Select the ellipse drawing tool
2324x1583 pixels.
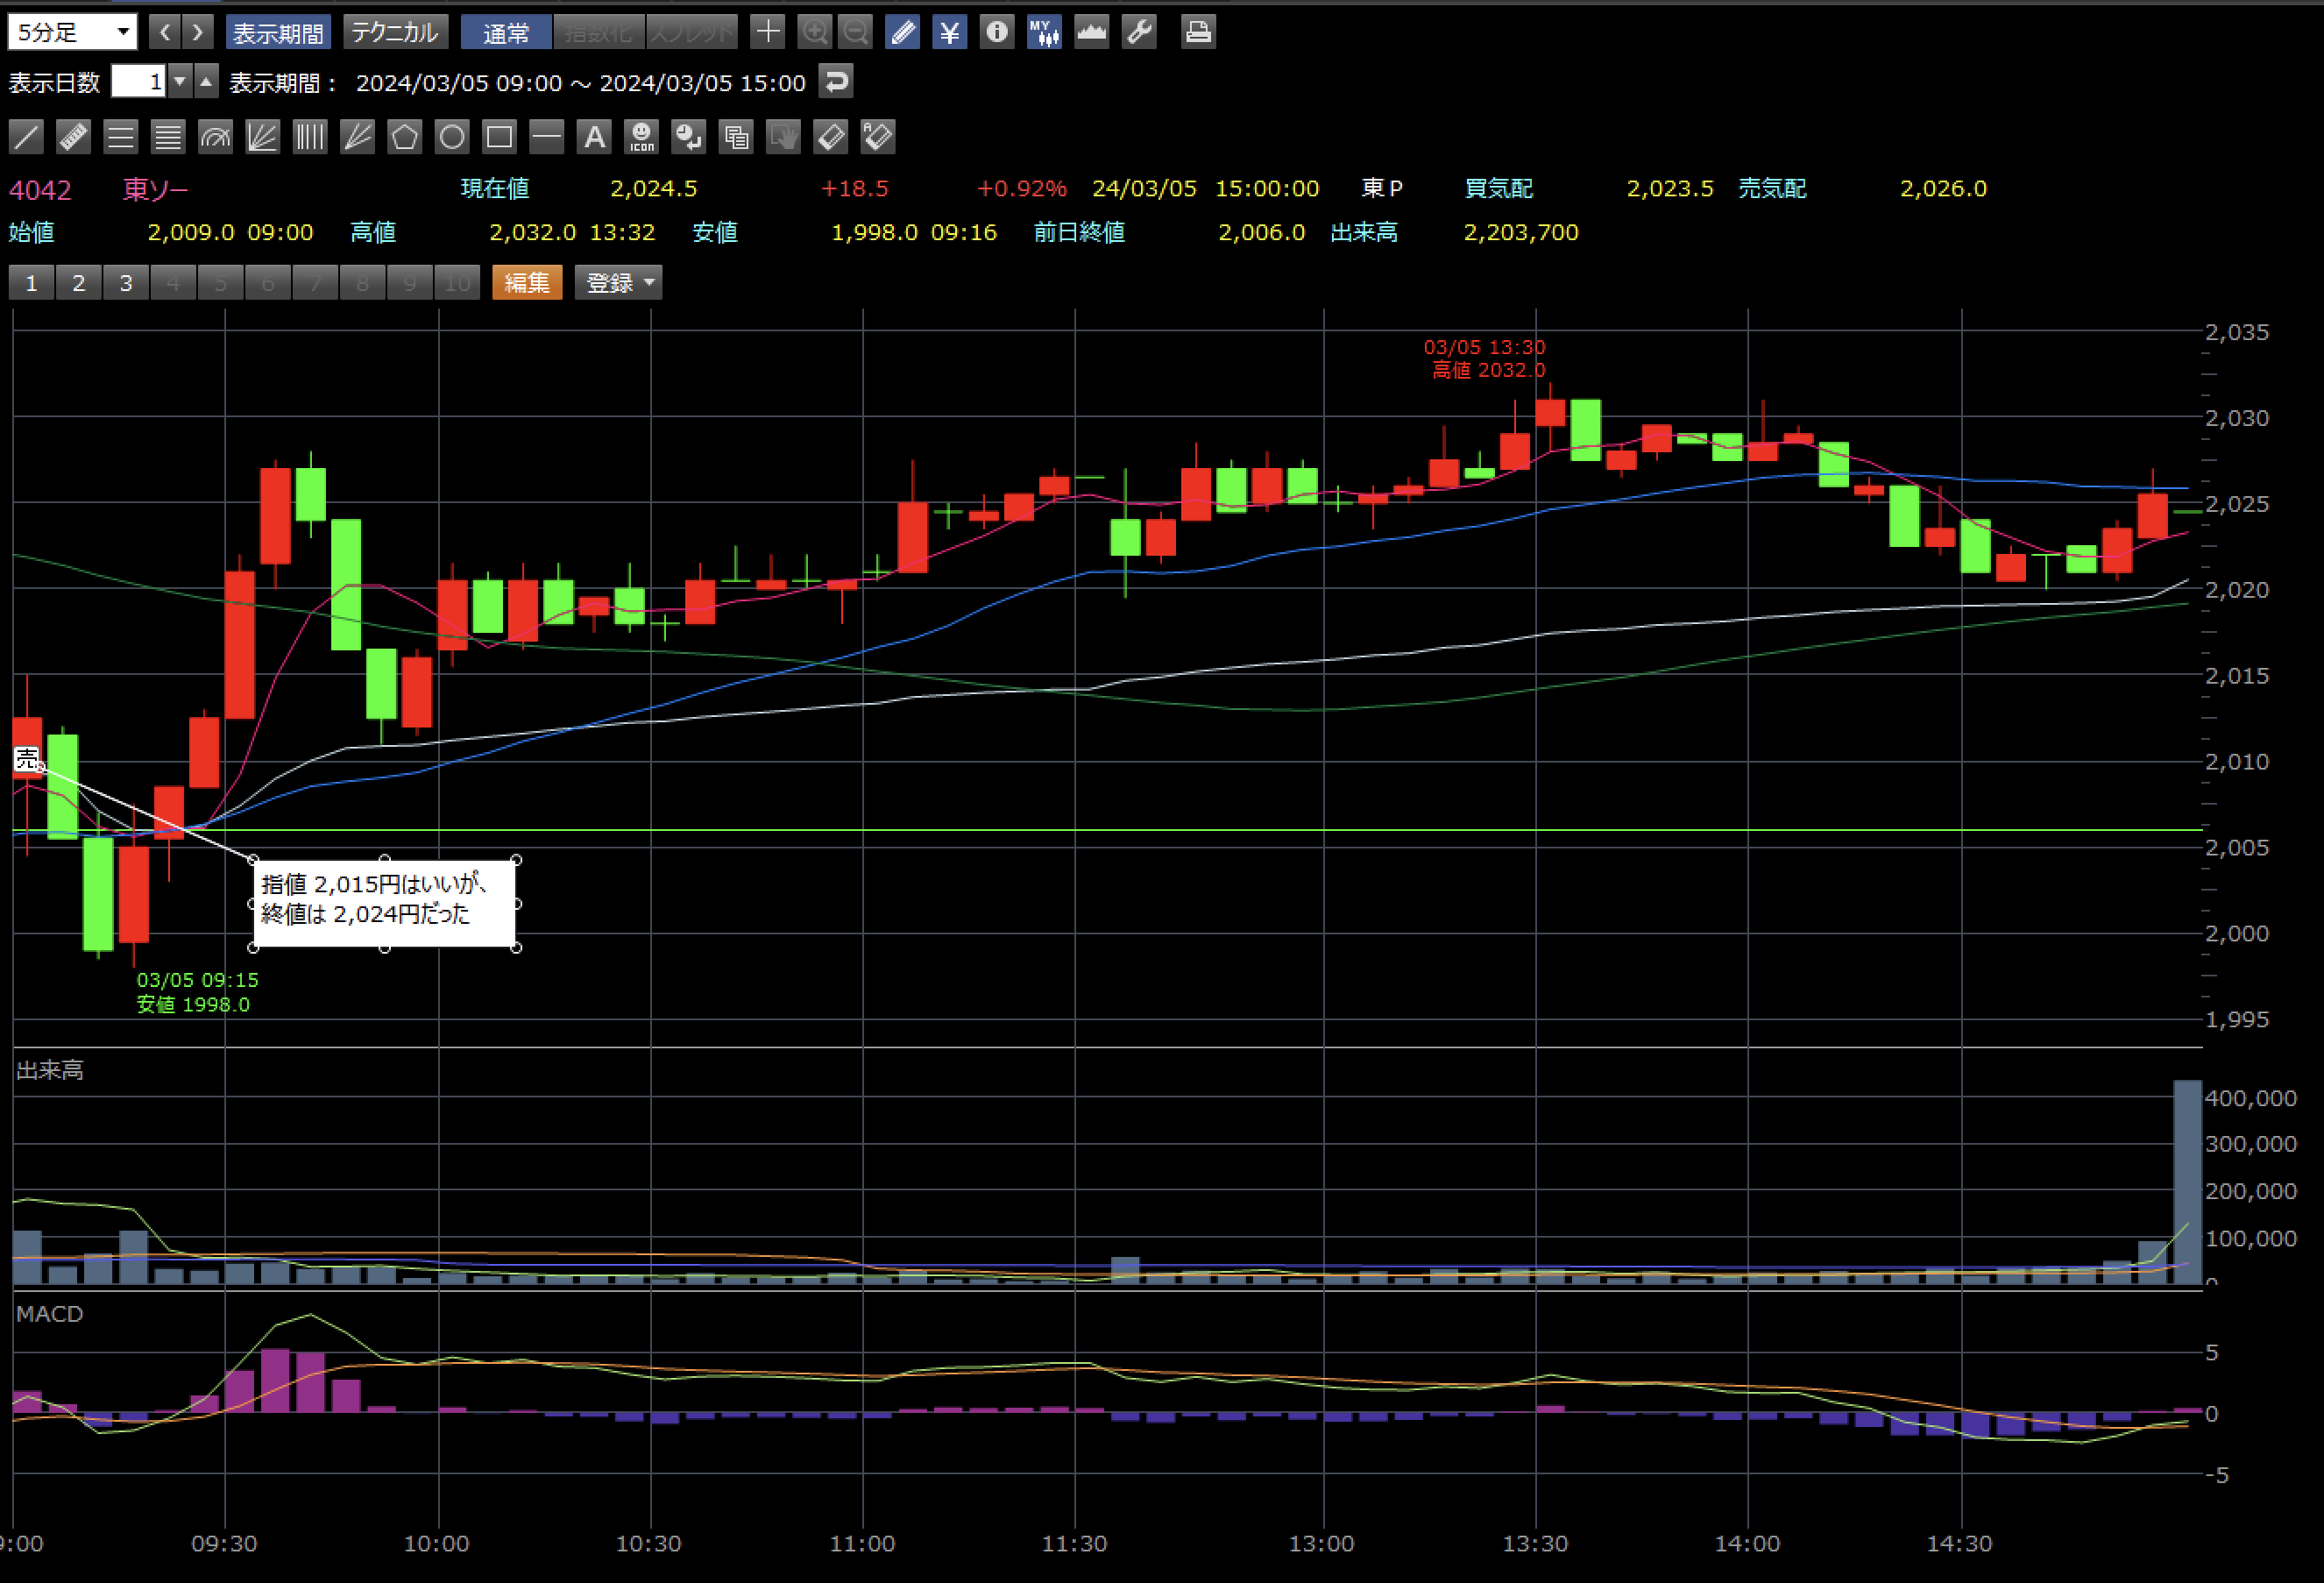(452, 137)
